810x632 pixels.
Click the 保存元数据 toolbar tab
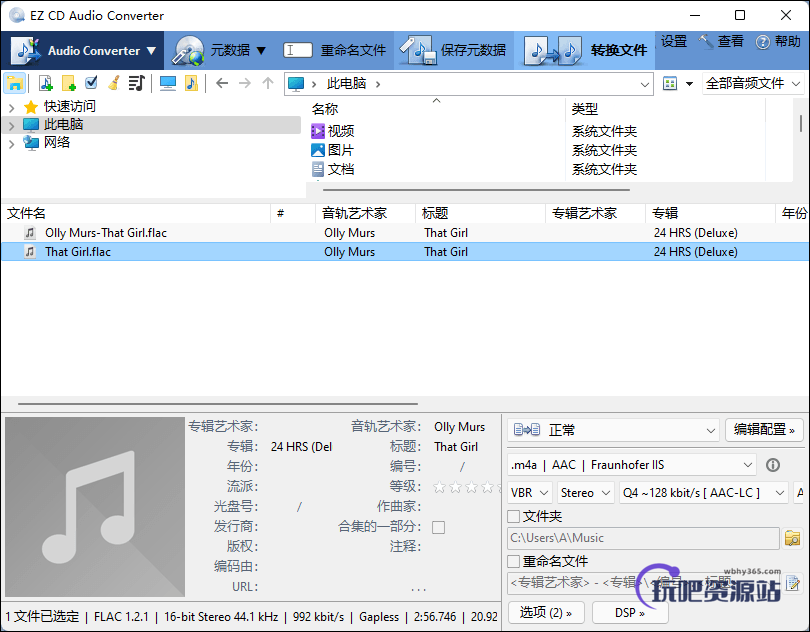tap(454, 51)
